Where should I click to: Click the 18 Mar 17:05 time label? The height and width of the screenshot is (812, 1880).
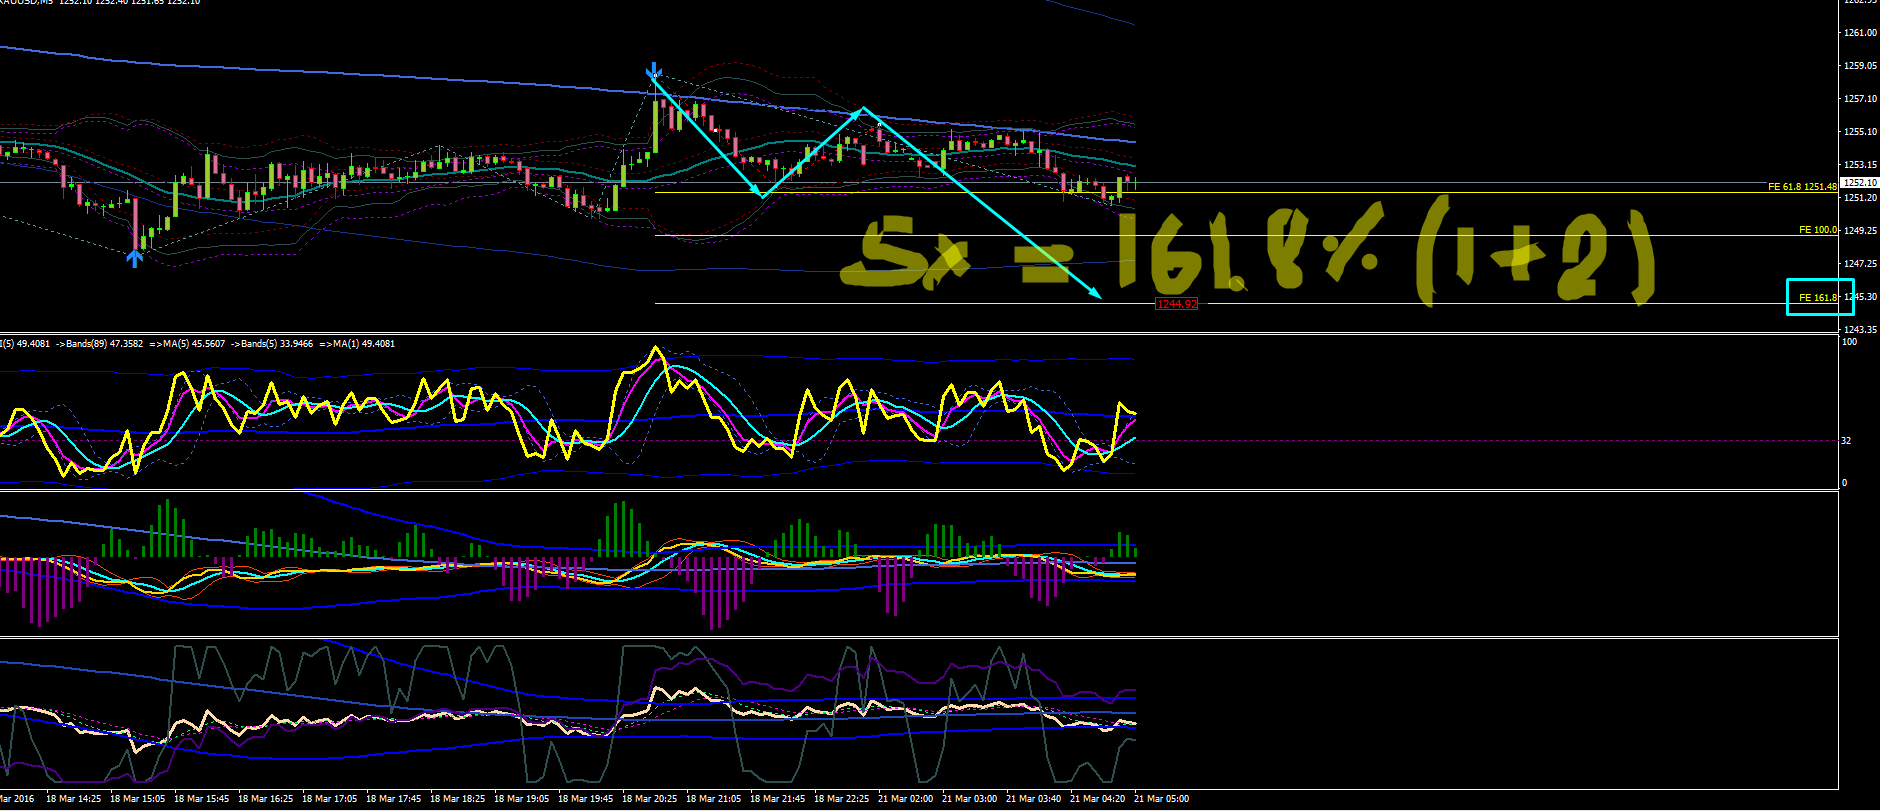click(x=329, y=799)
